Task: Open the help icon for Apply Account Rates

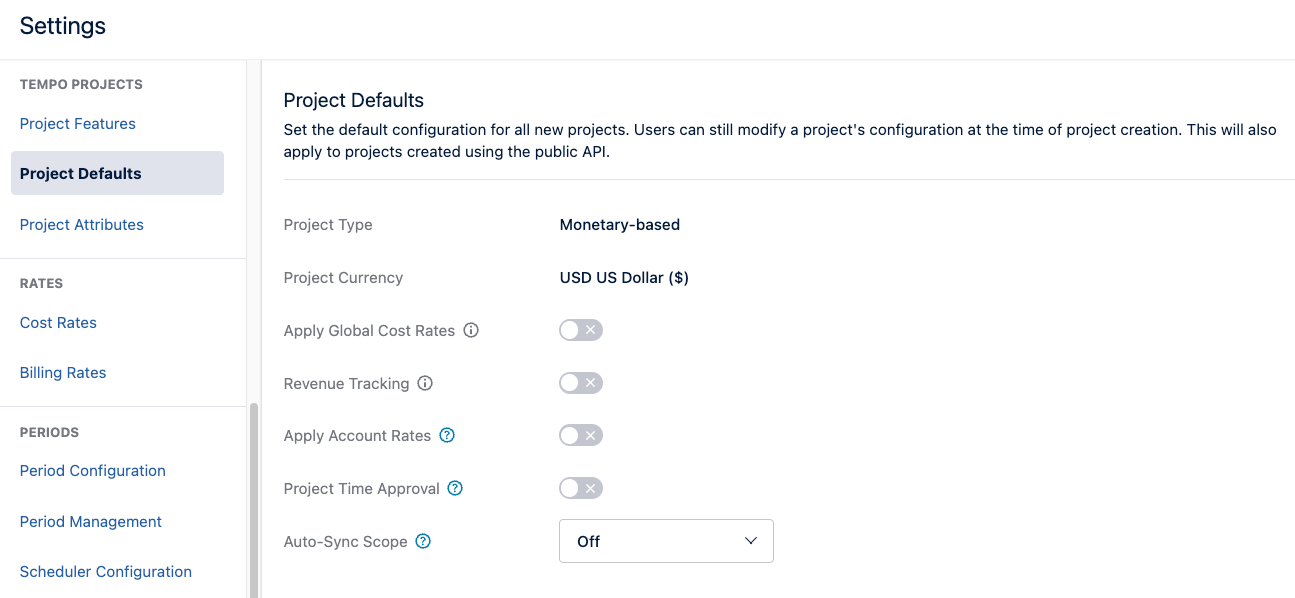Action: 447,435
